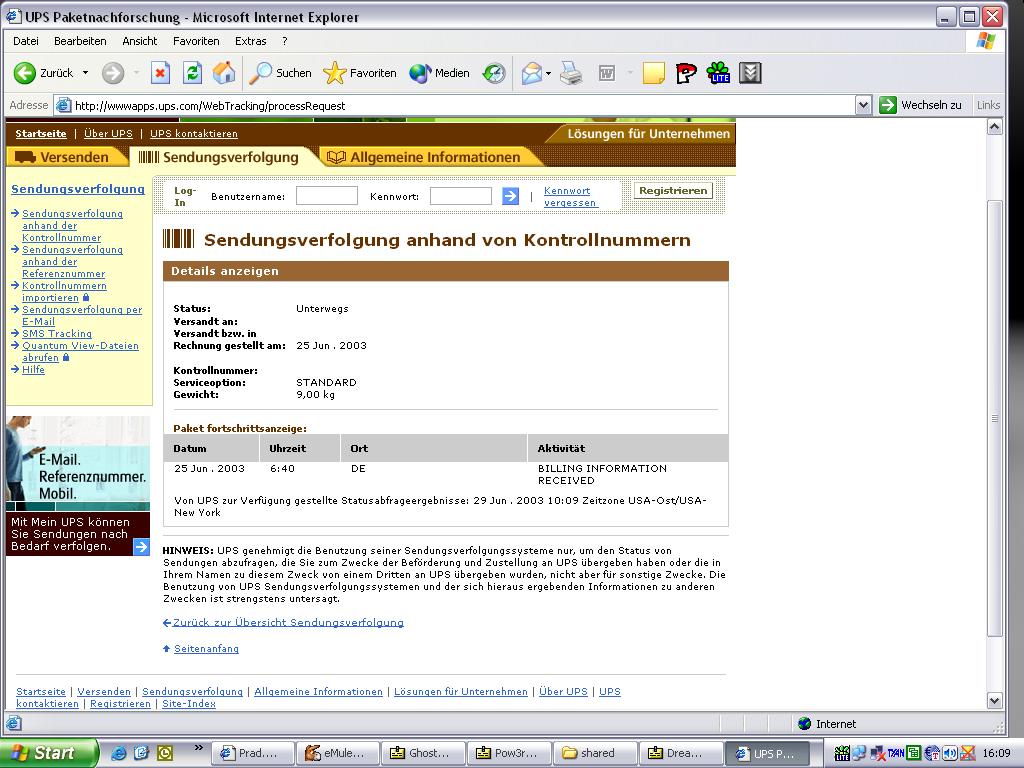
Task: Click the Refresh page icon
Action: [x=192, y=73]
